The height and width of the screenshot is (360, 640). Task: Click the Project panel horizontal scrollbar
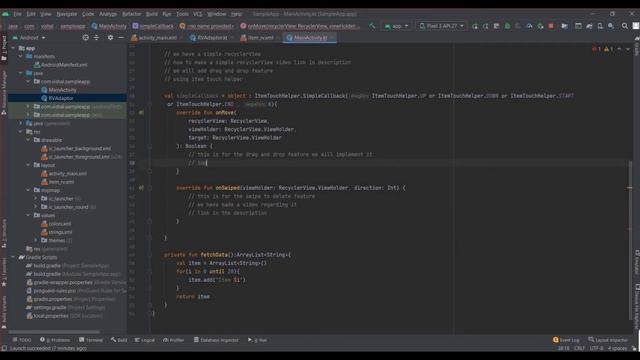[54, 332]
